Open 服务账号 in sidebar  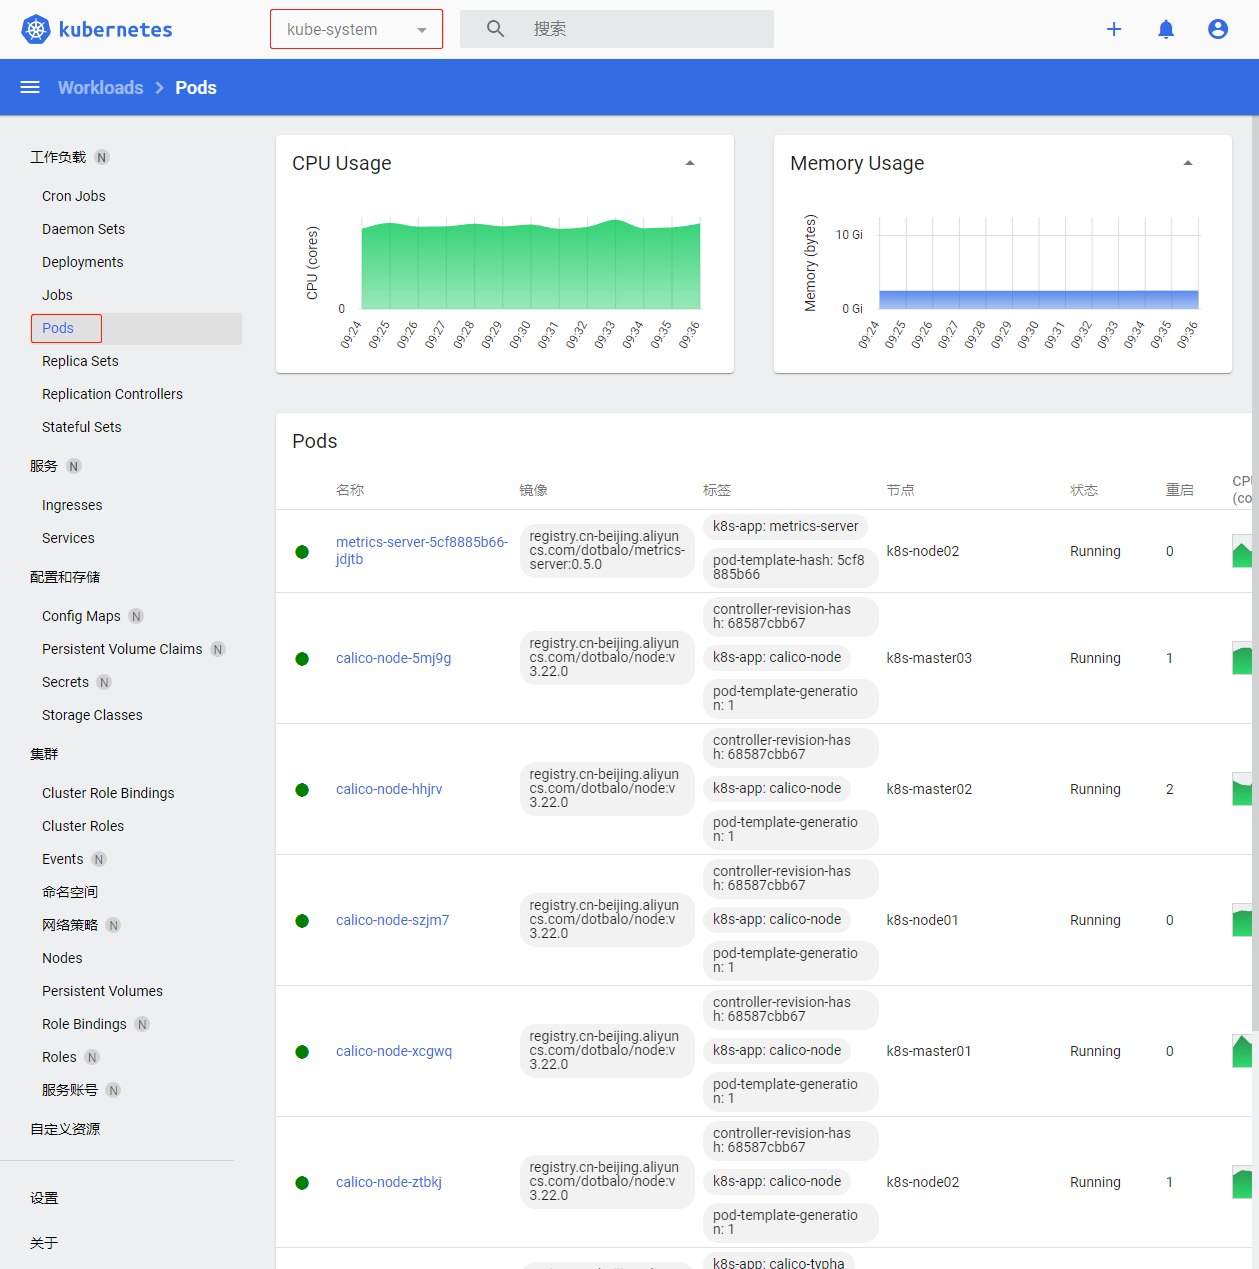click(x=70, y=1090)
